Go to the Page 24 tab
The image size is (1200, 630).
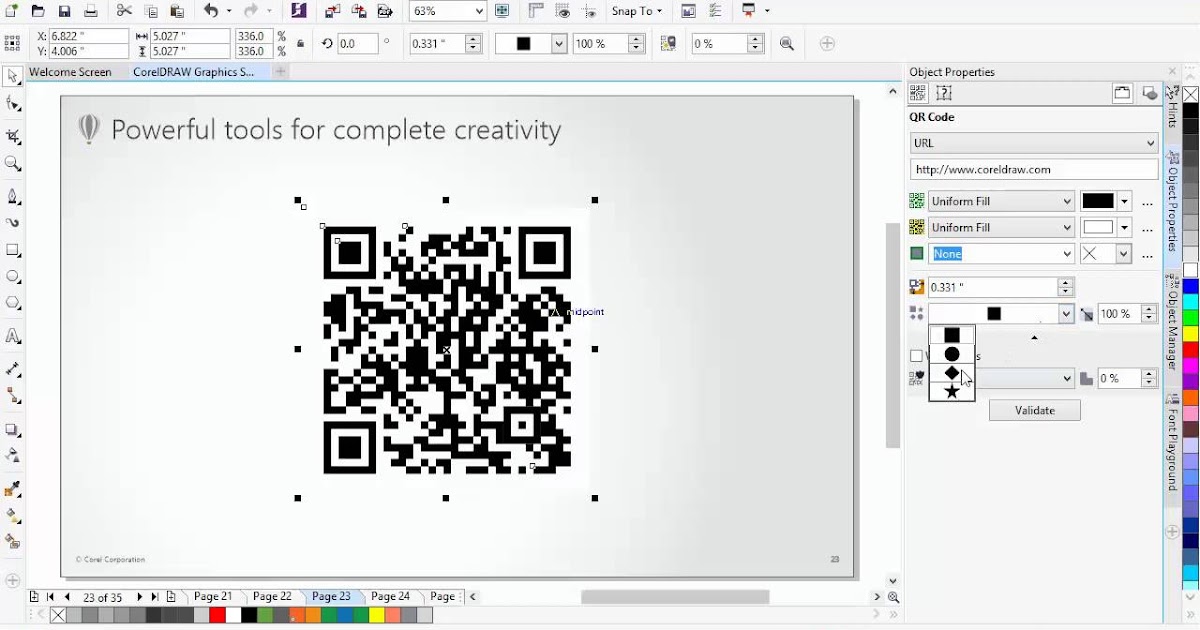(390, 596)
